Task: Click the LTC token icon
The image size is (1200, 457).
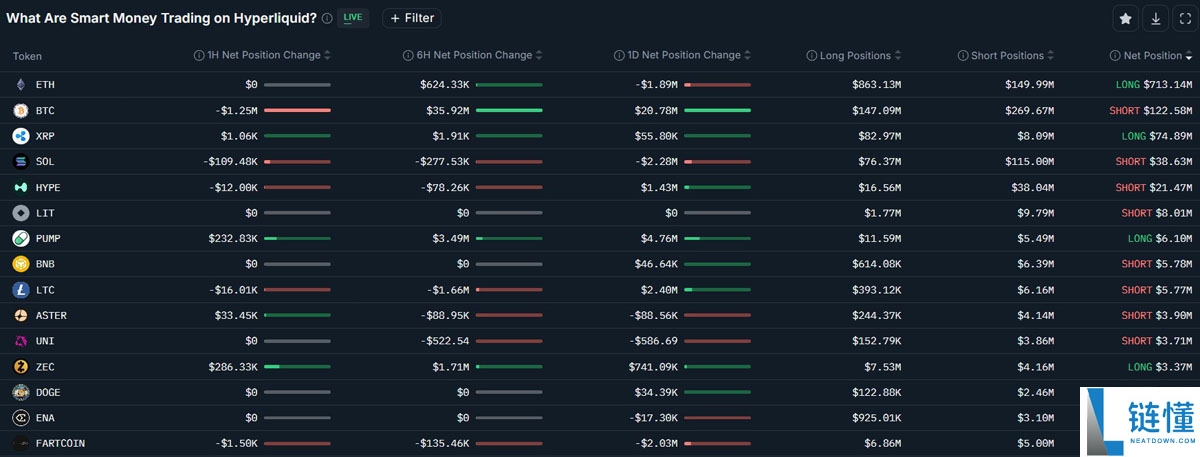Action: (x=20, y=290)
